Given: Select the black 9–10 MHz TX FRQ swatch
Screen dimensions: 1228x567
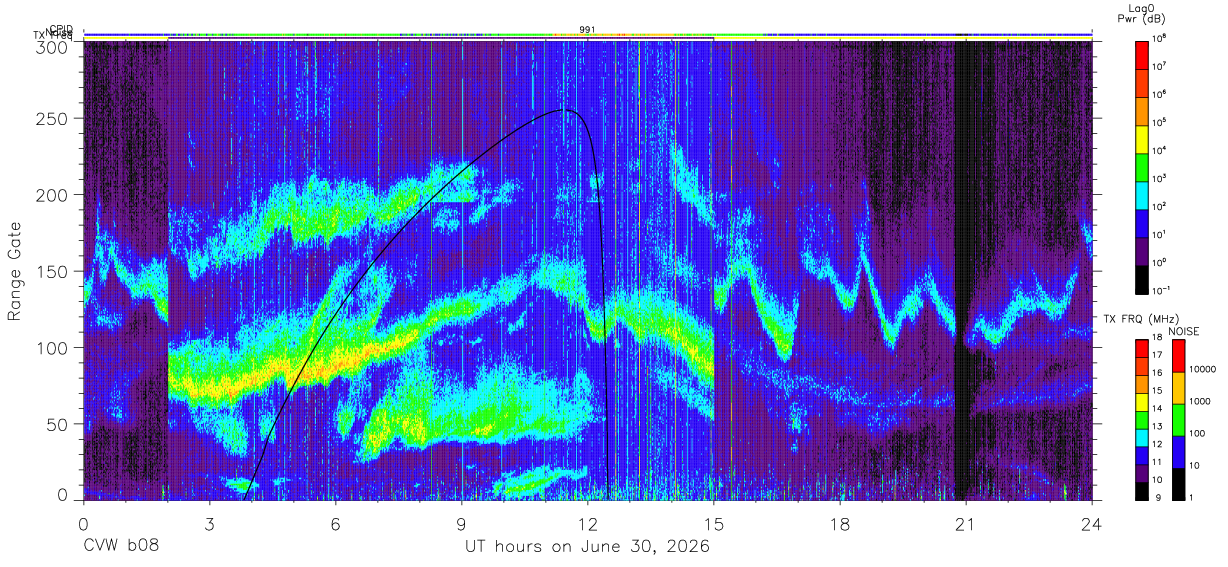Looking at the screenshot, I should pyautogui.click(x=1142, y=490).
